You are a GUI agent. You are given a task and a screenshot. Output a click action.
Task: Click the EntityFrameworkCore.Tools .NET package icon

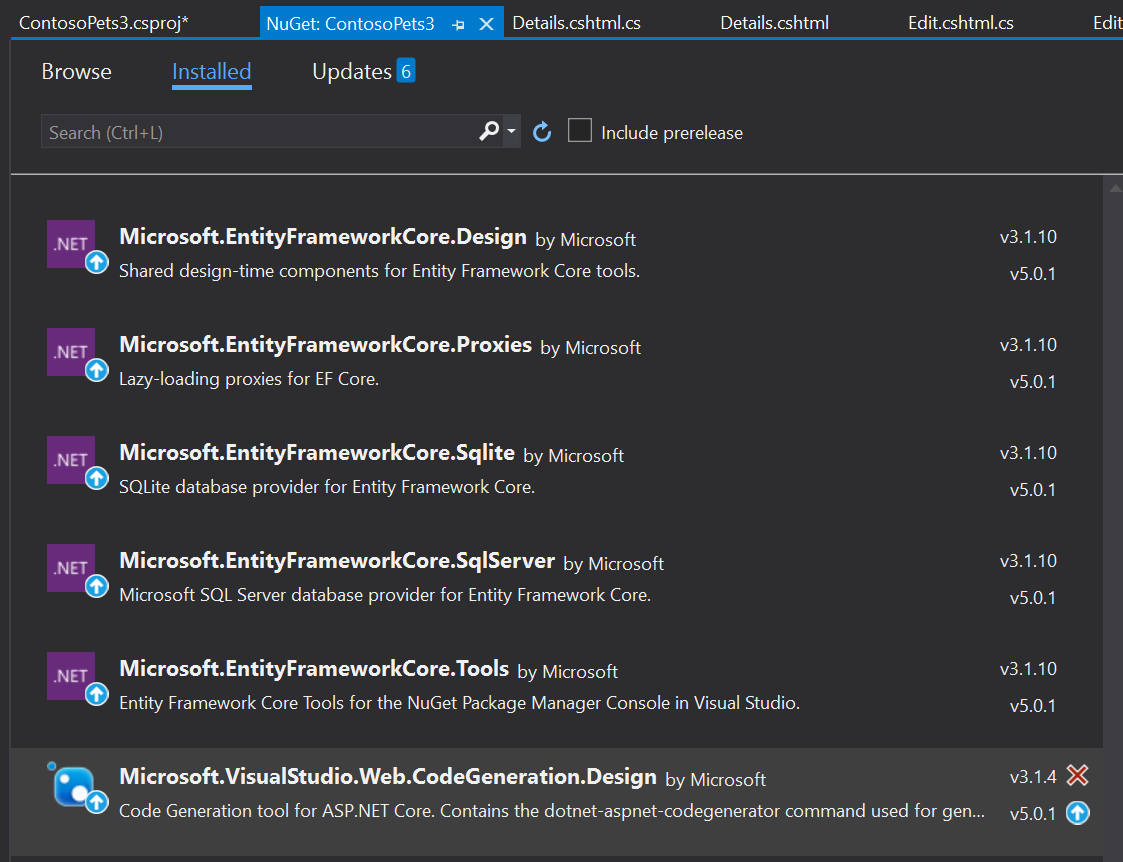click(x=71, y=676)
